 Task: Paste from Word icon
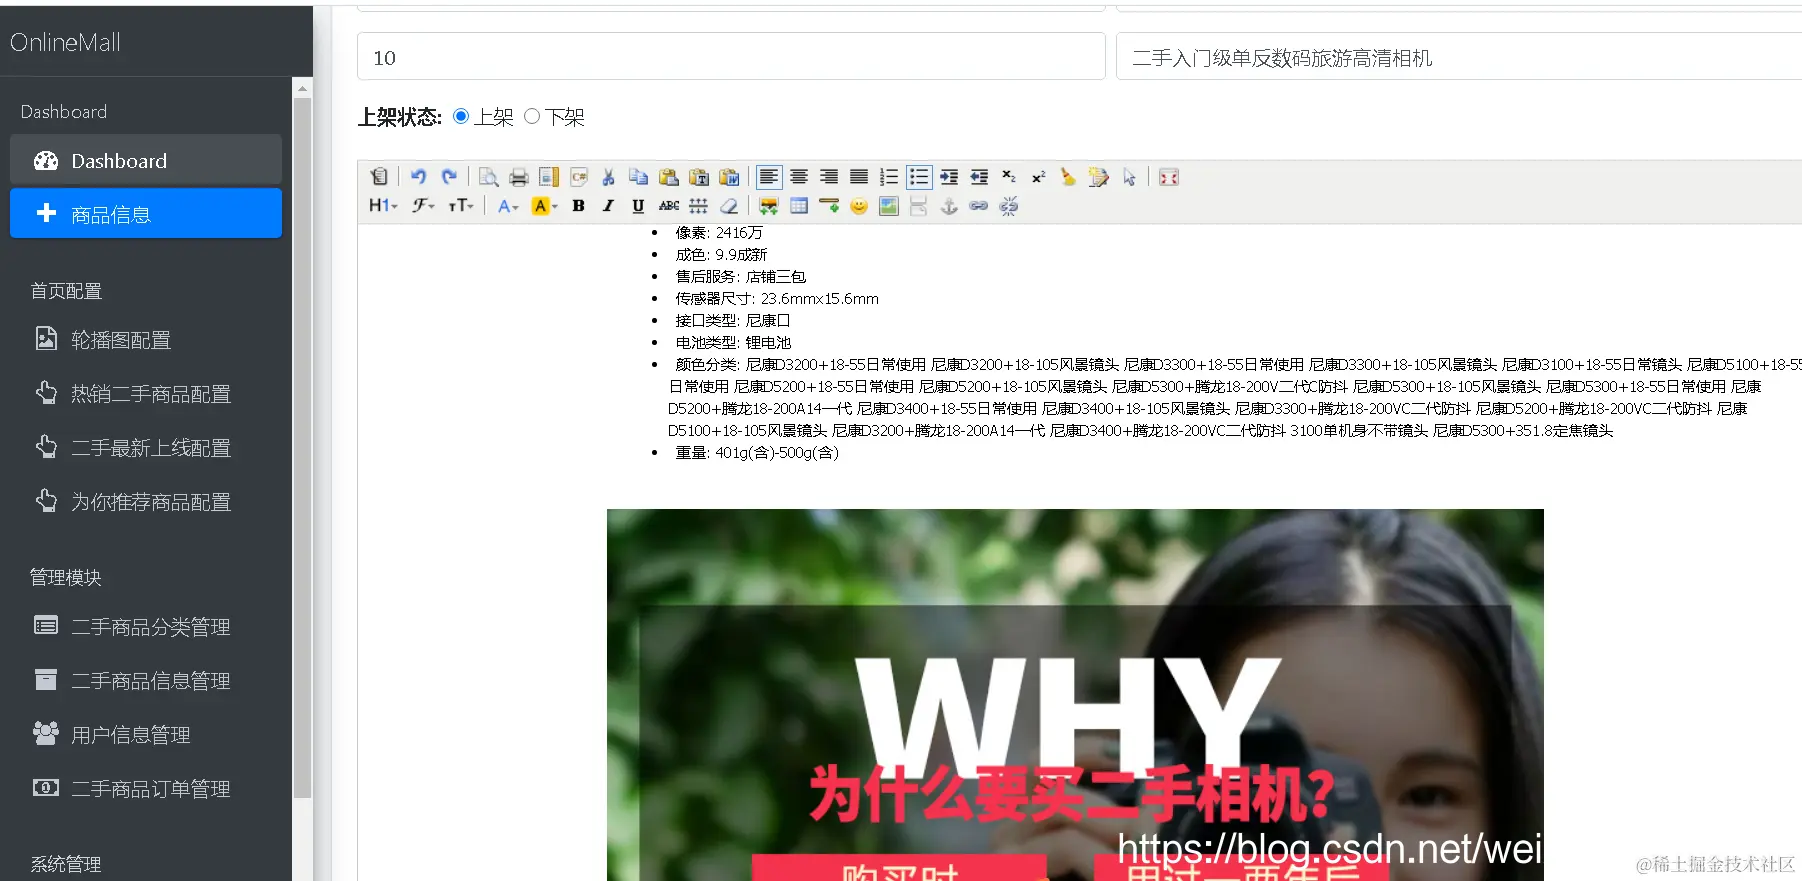click(x=729, y=177)
